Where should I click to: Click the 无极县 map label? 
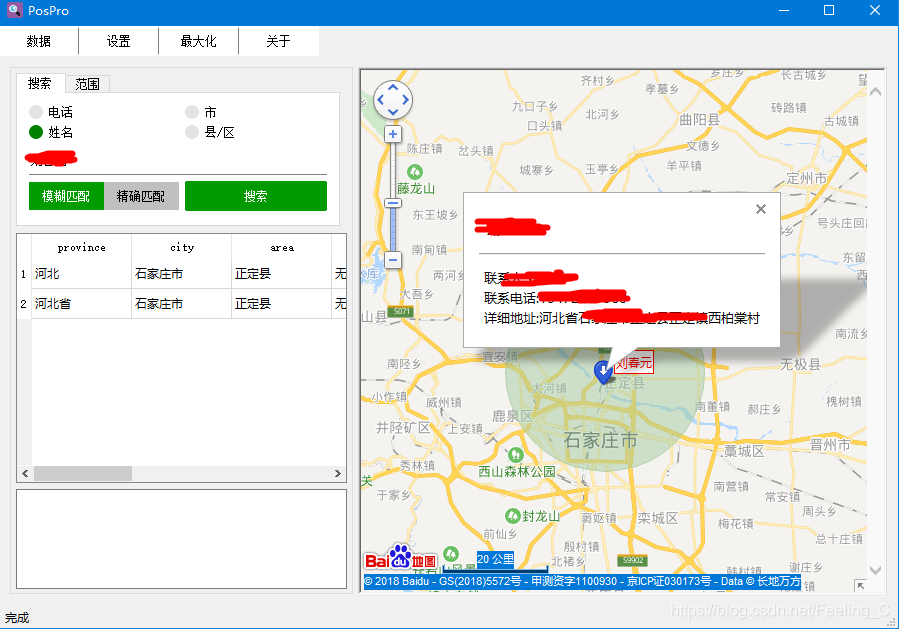[x=800, y=364]
